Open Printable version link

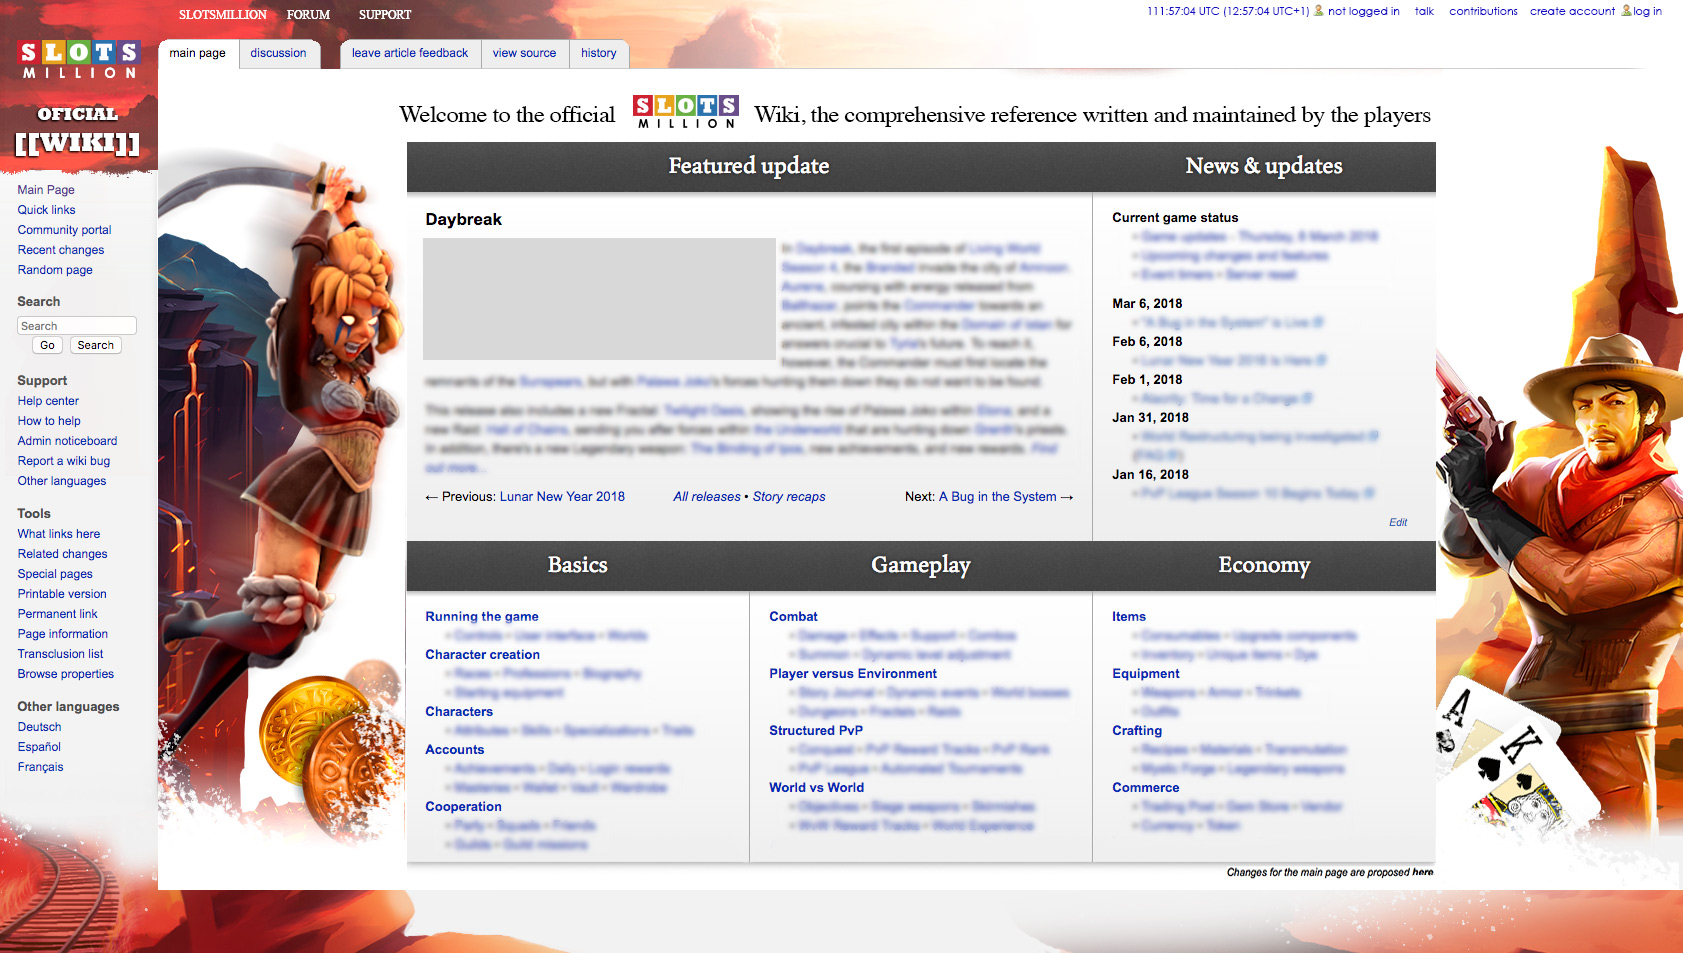[x=62, y=594]
